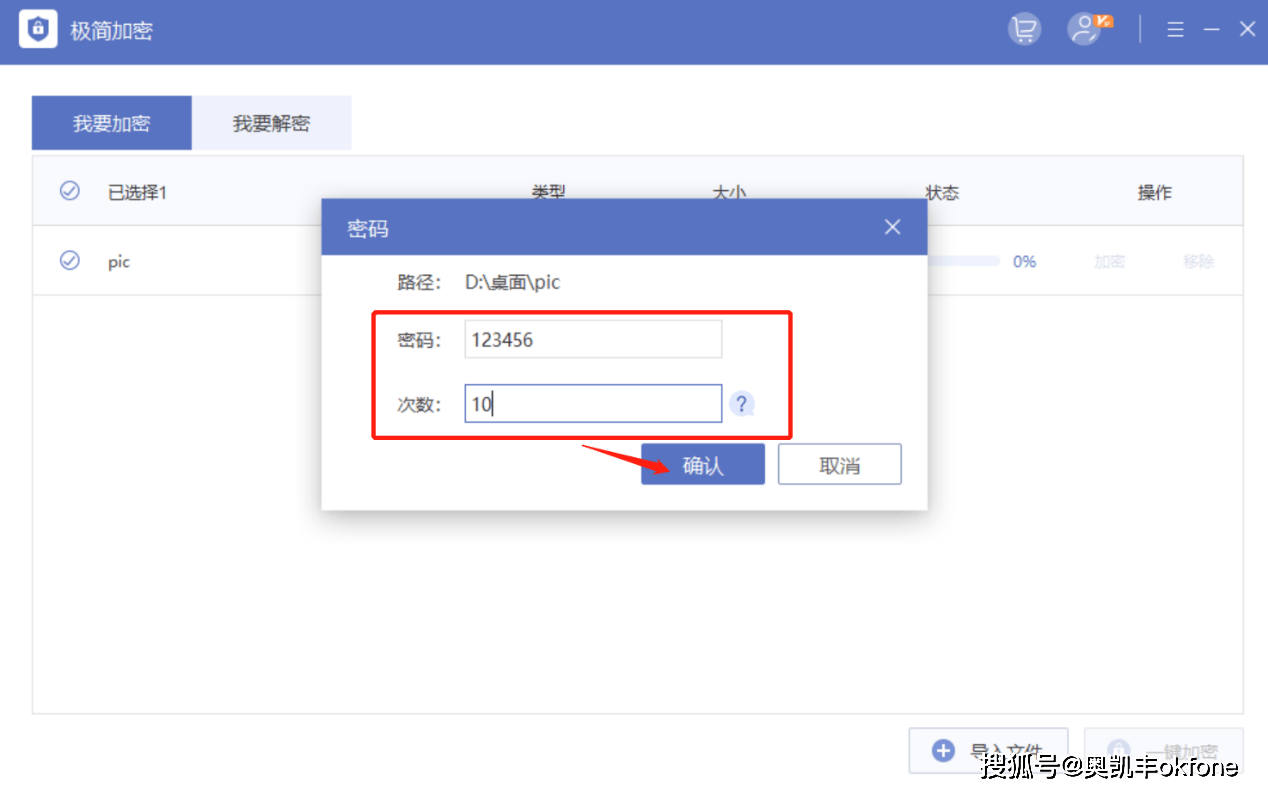1268x794 pixels.
Task: Open the shopping cart icon
Action: [1024, 30]
